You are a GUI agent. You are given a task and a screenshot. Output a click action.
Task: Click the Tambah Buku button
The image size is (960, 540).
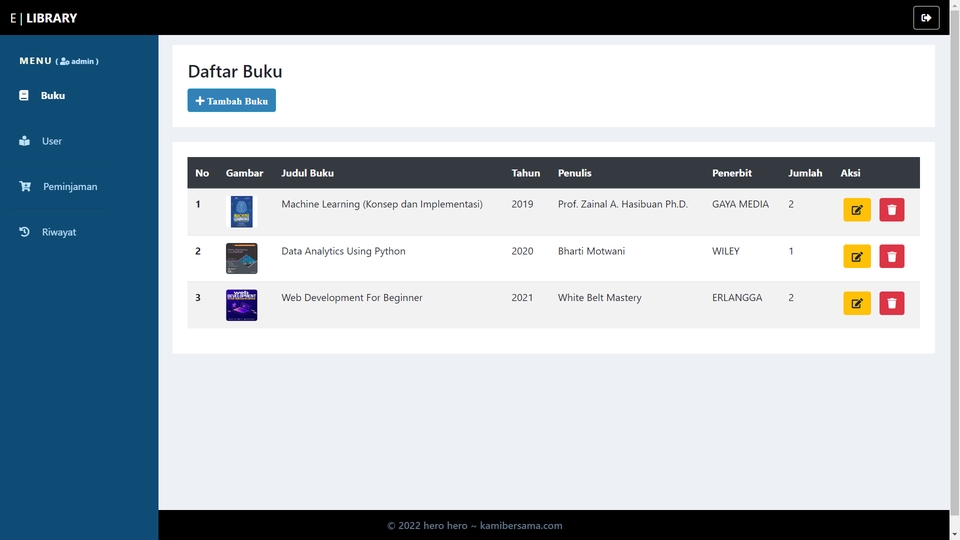point(231,100)
